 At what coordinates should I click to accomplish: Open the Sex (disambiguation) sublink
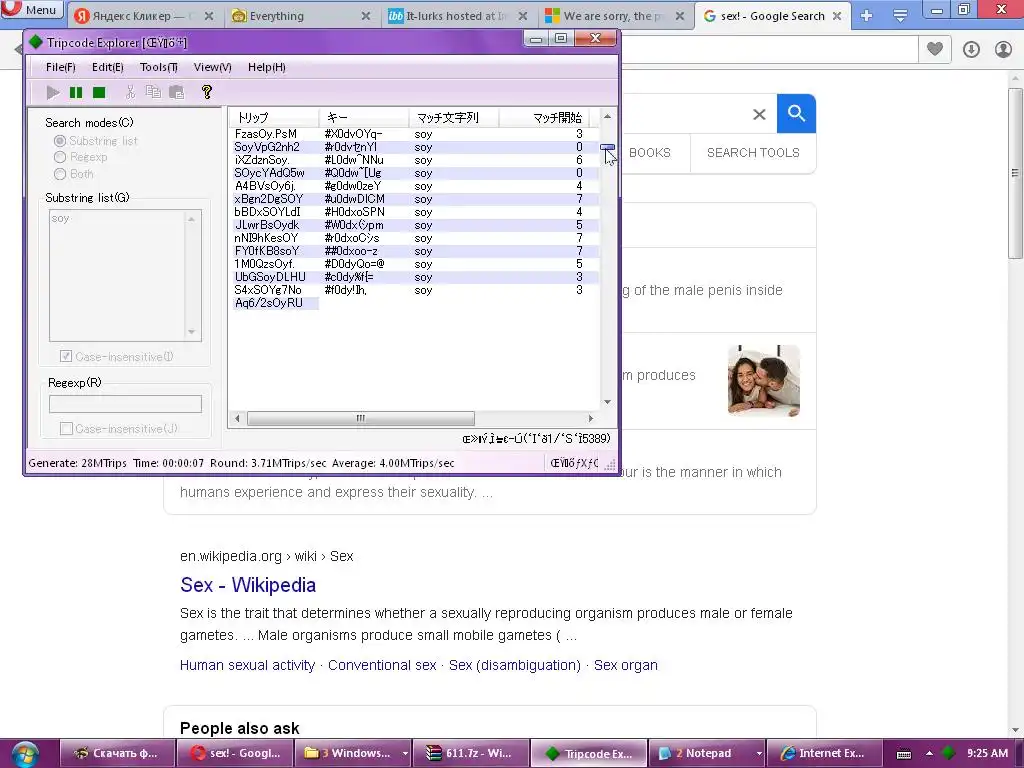[x=515, y=665]
